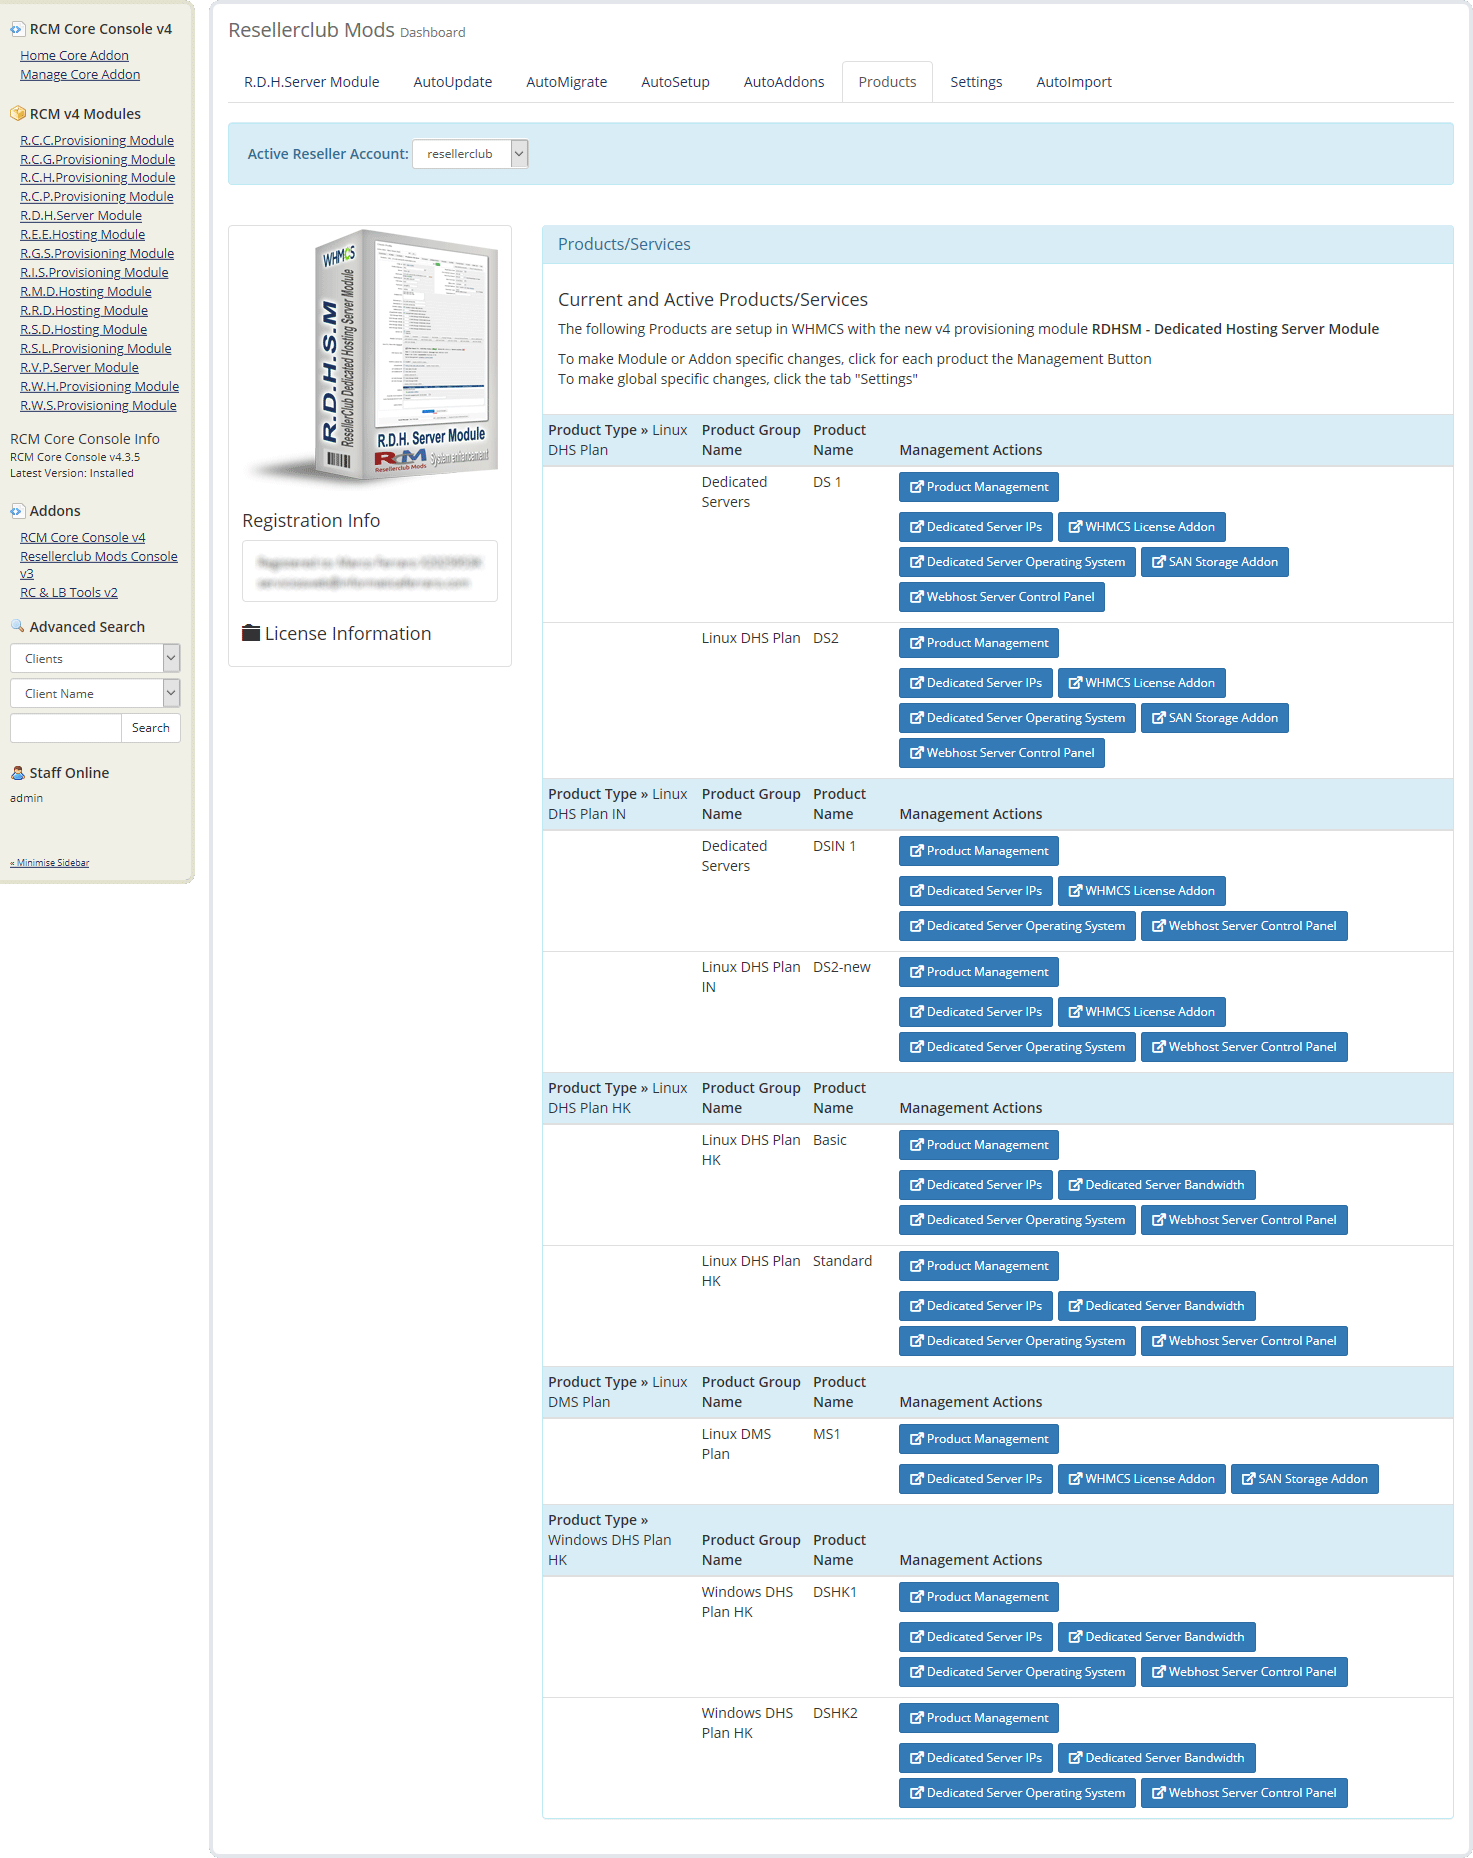1473x1858 pixels.
Task: Open Webhost Server Control Panel for DSIN 1
Action: pyautogui.click(x=1244, y=926)
